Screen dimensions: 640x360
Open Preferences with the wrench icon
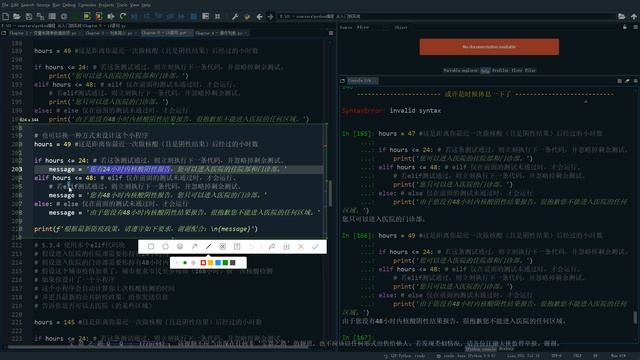point(235,16)
